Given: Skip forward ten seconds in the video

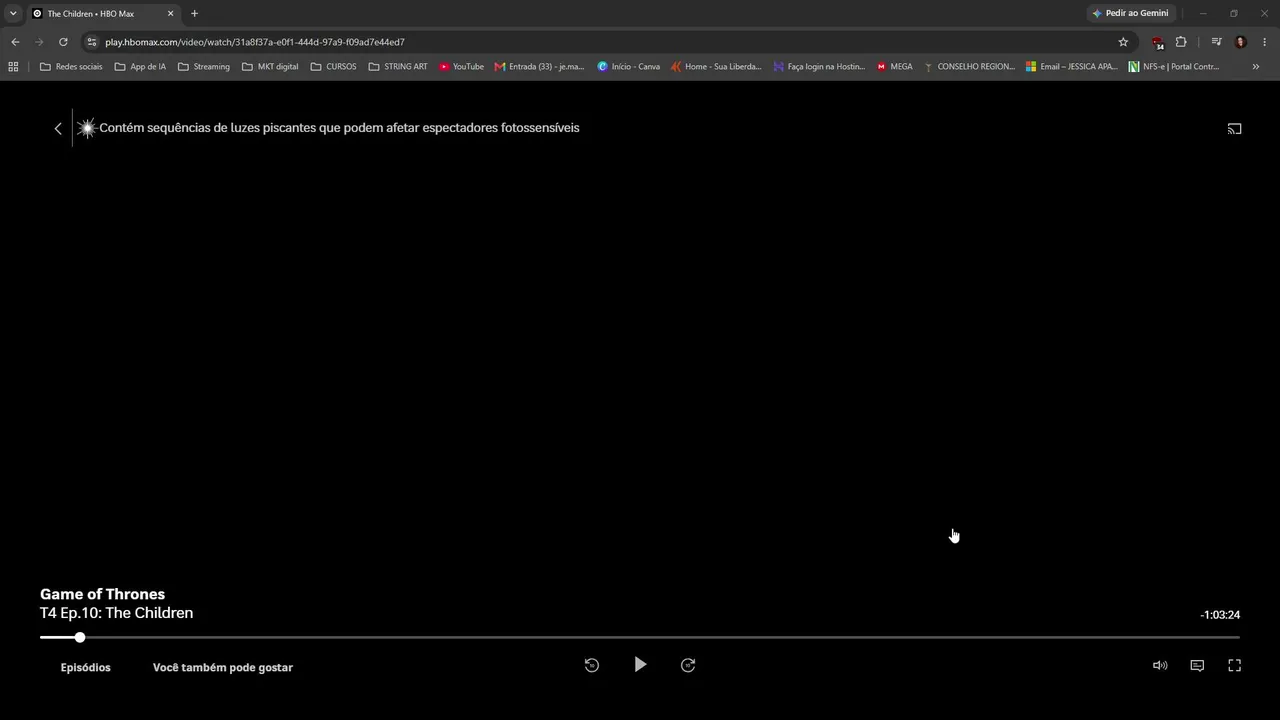Looking at the screenshot, I should [x=688, y=665].
